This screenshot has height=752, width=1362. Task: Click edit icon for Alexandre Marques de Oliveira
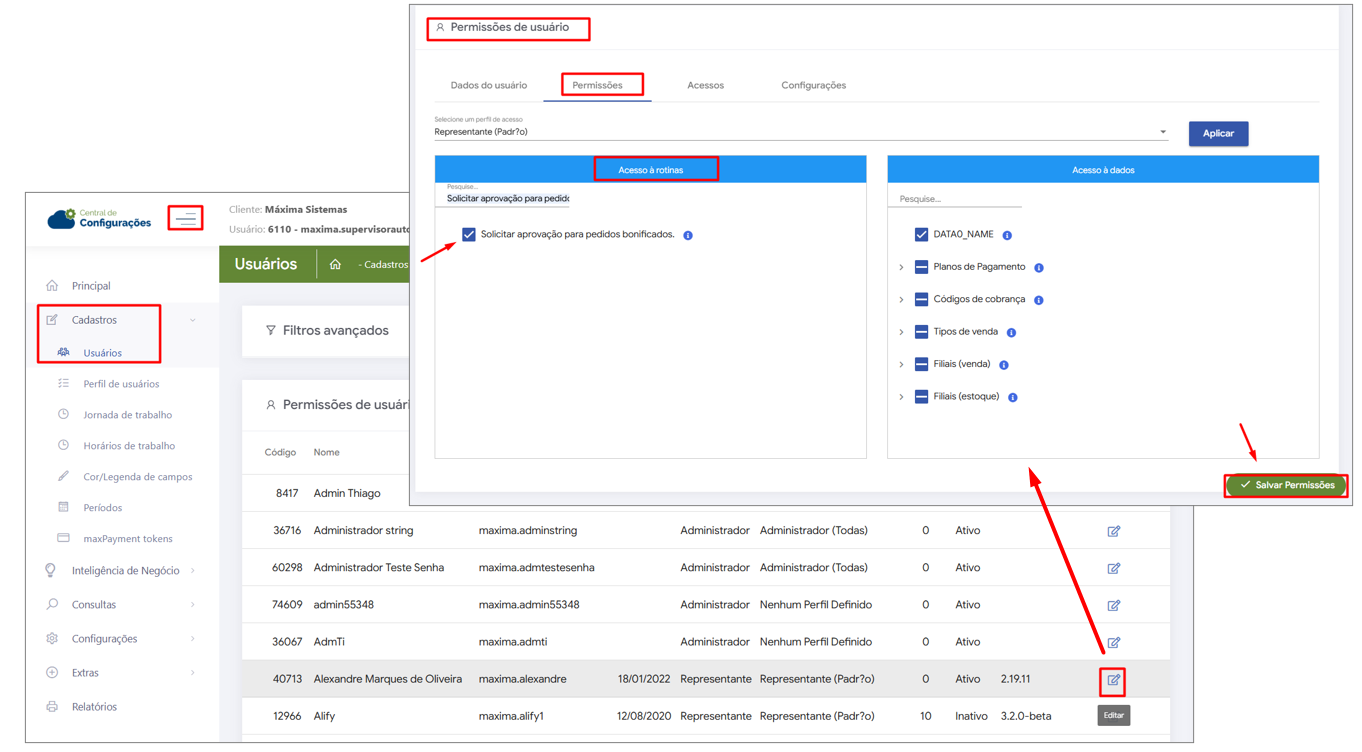pyautogui.click(x=1113, y=680)
